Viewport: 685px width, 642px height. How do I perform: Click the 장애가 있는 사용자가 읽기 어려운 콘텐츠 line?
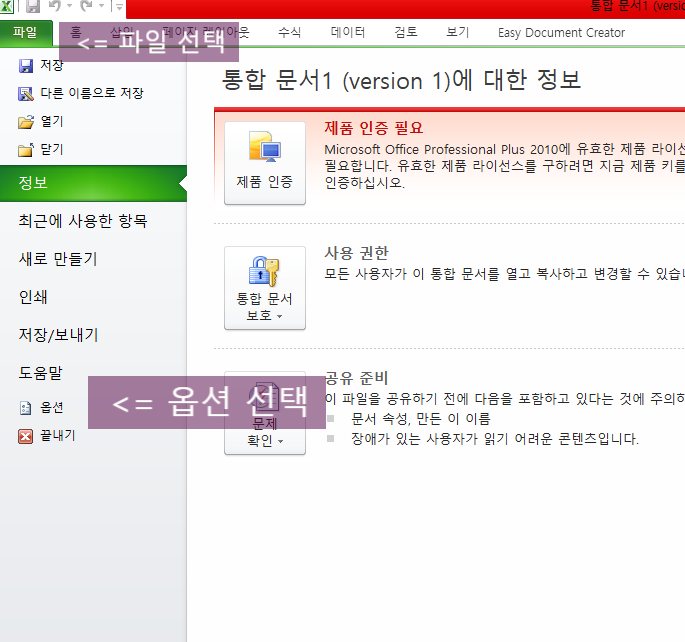click(495, 438)
